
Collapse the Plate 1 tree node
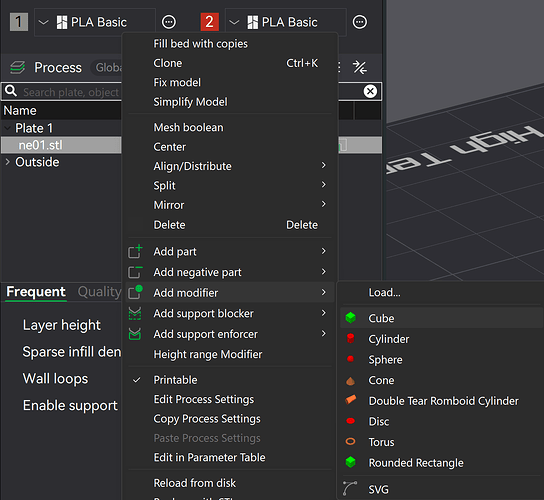[x=7, y=128]
